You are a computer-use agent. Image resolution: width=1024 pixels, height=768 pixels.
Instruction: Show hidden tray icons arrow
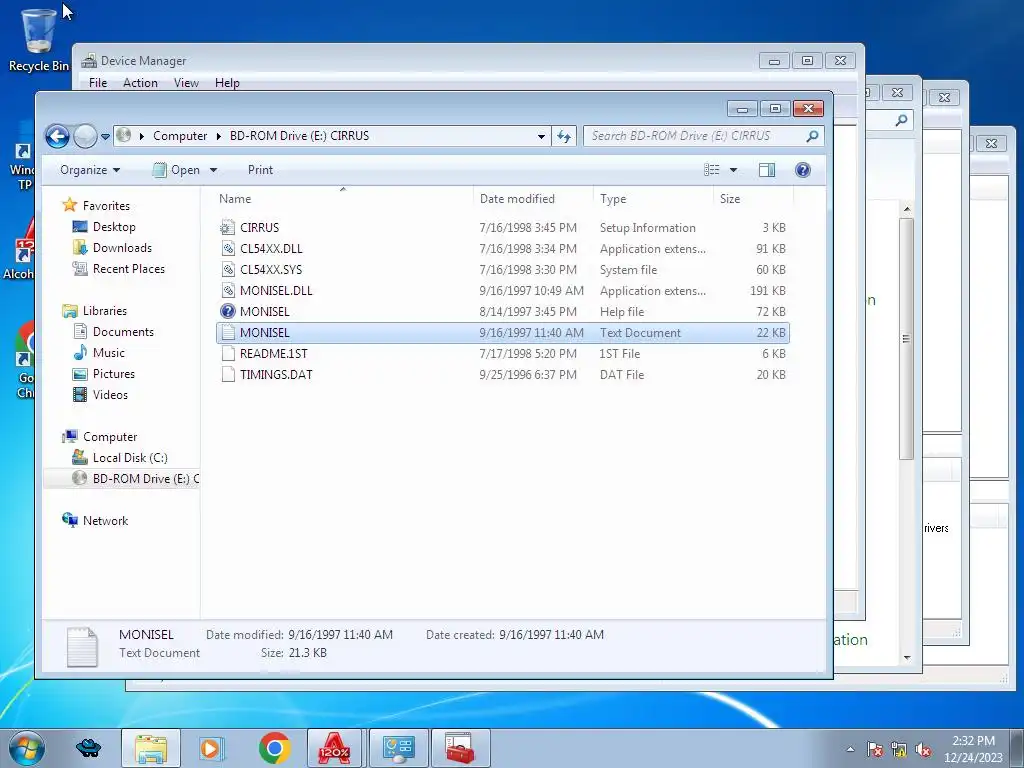[850, 749]
